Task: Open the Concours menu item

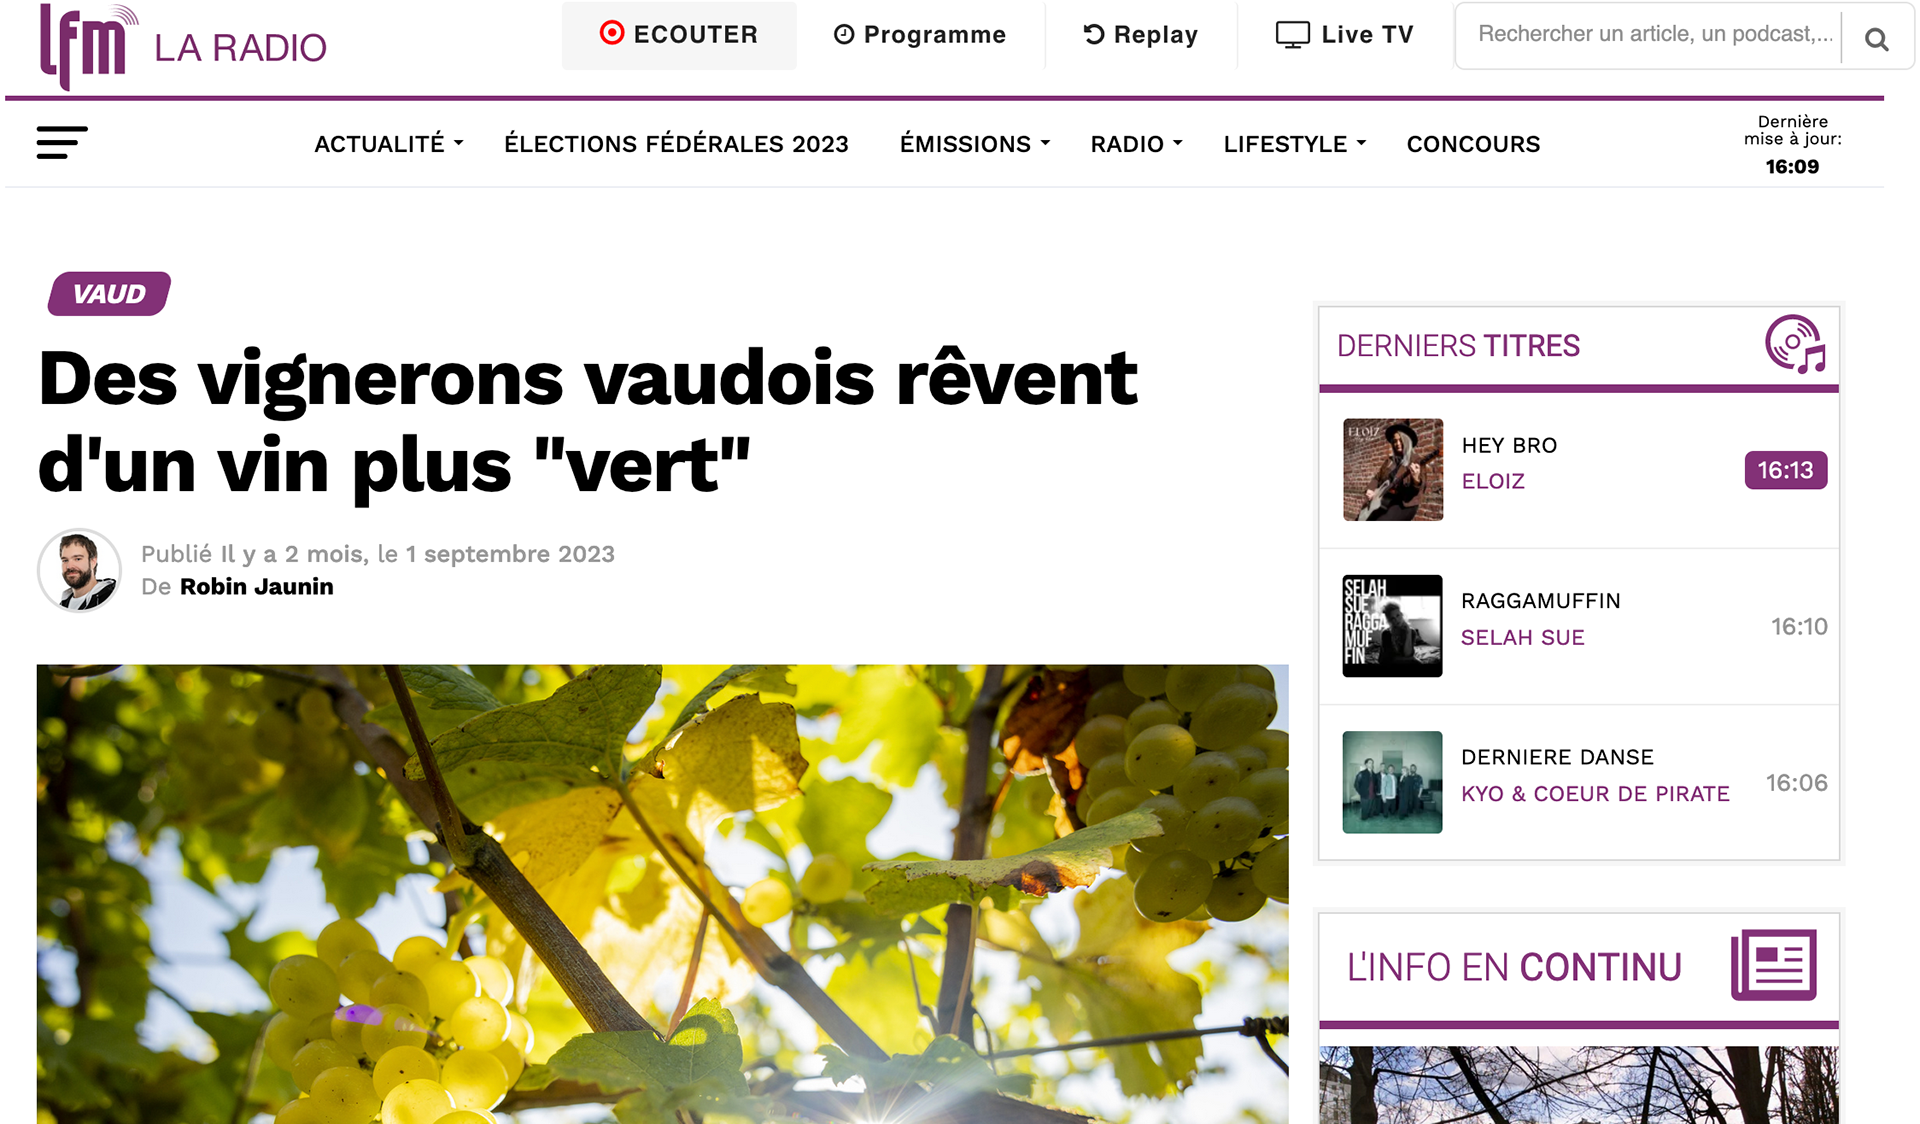Action: pos(1473,144)
